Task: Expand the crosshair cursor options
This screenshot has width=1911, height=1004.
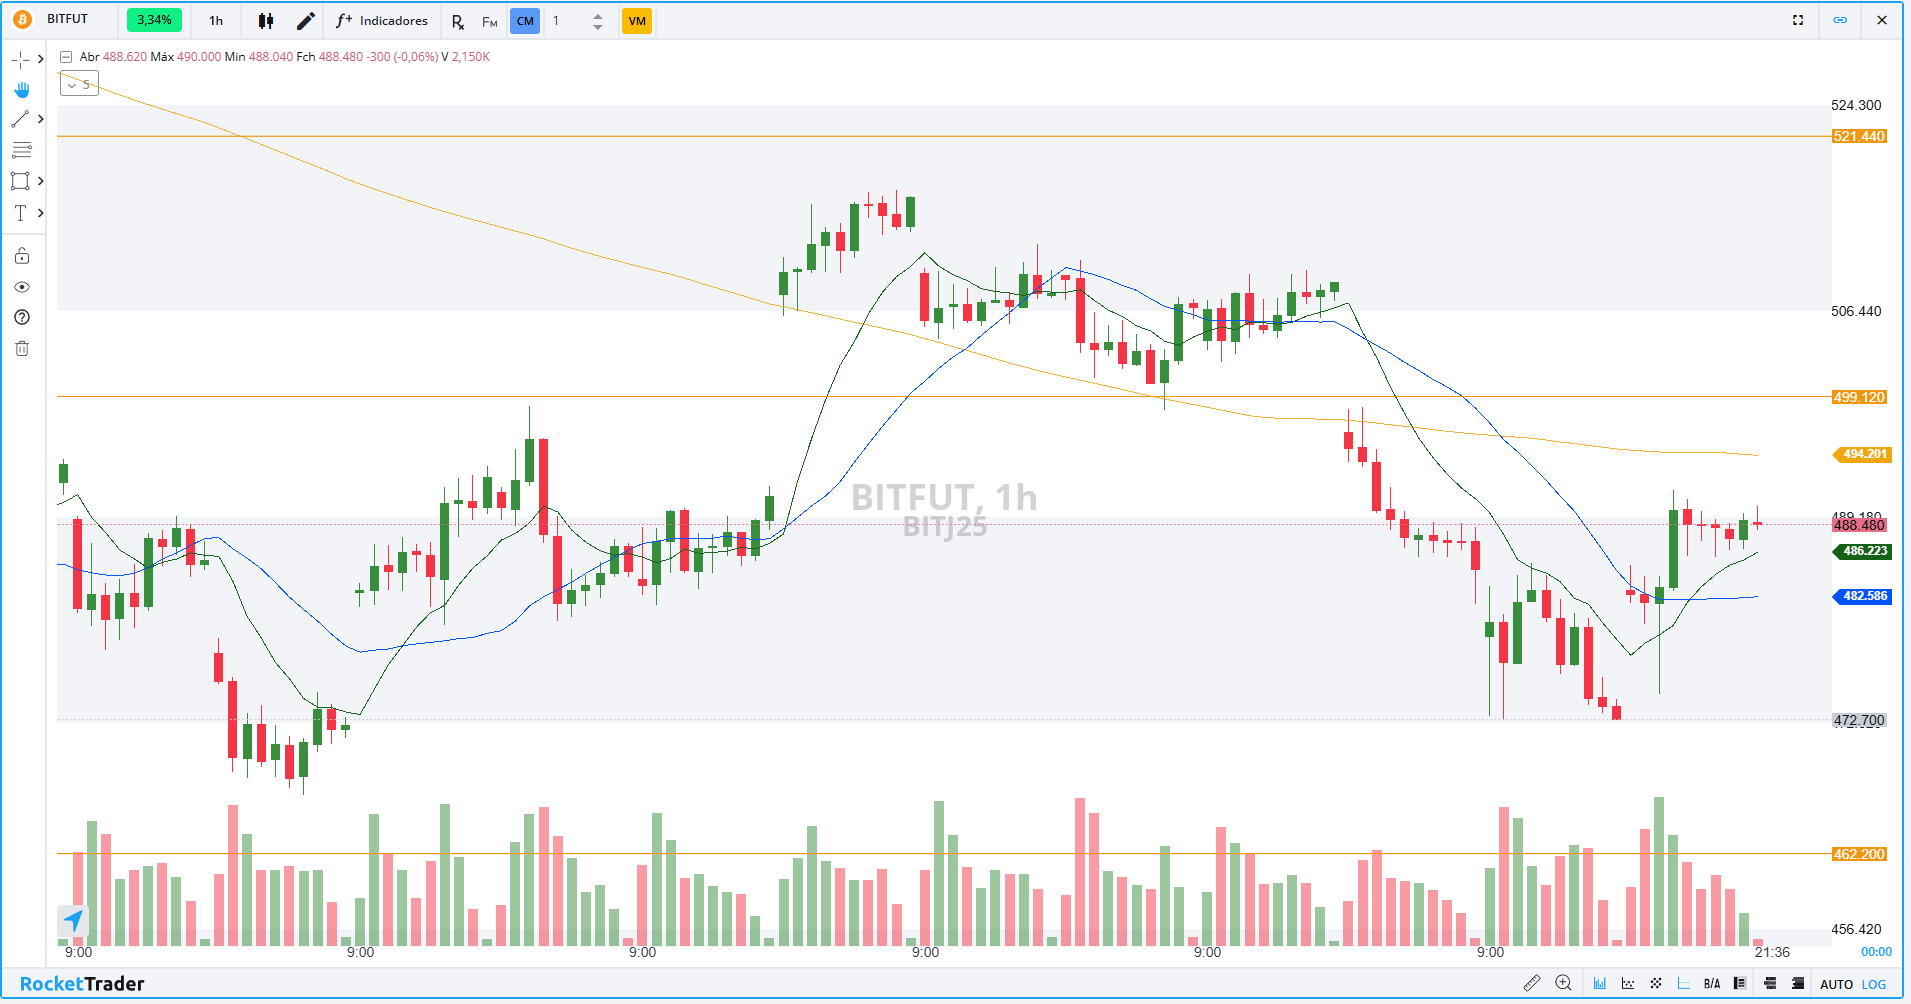Action: tap(40, 60)
